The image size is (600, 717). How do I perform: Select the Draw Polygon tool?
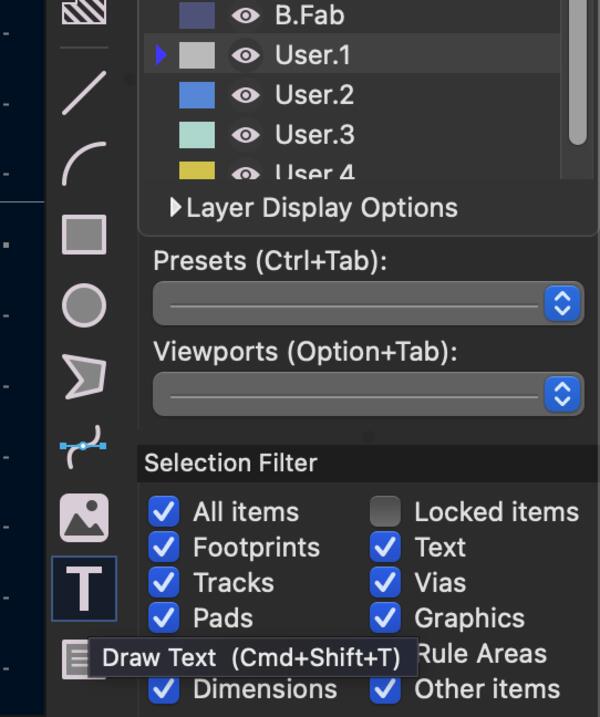point(84,376)
